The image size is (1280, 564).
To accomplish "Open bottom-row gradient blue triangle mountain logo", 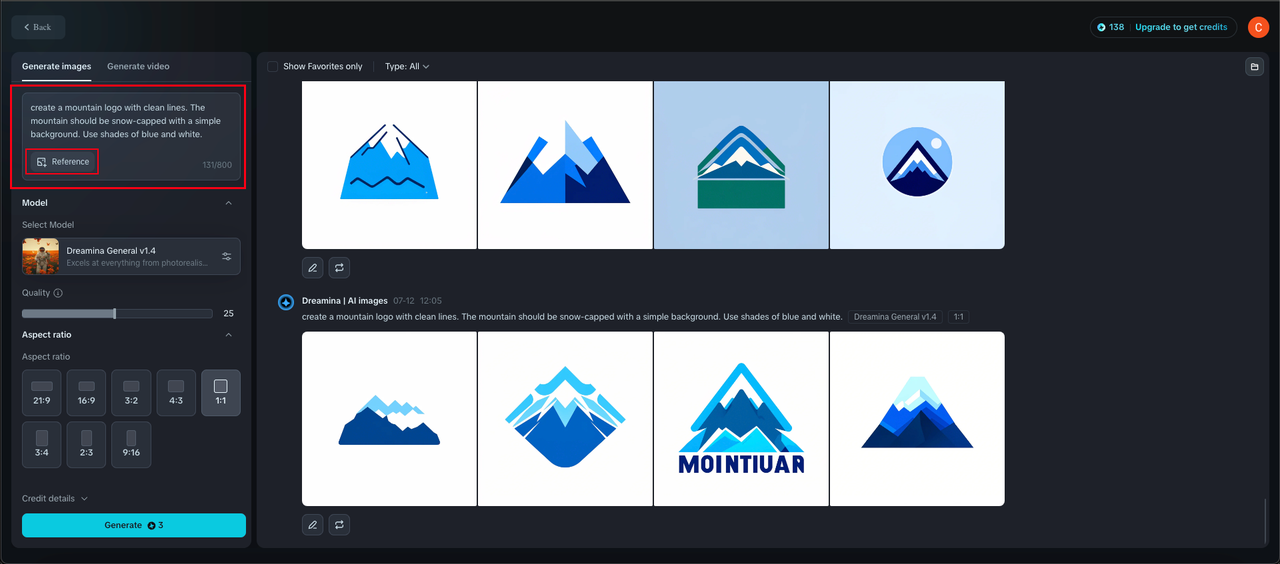I will click(x=917, y=419).
